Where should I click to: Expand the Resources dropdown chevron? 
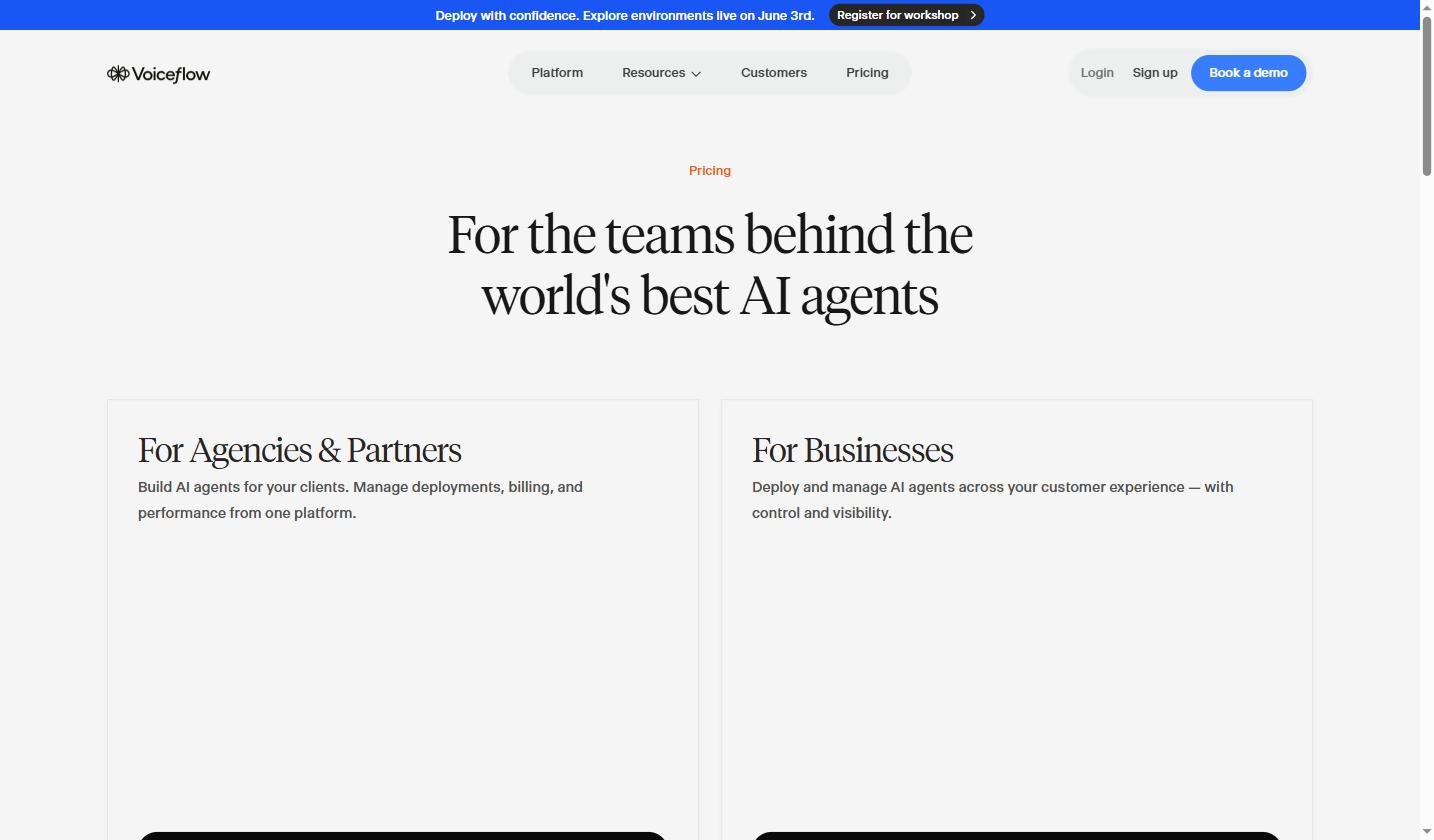pos(696,74)
